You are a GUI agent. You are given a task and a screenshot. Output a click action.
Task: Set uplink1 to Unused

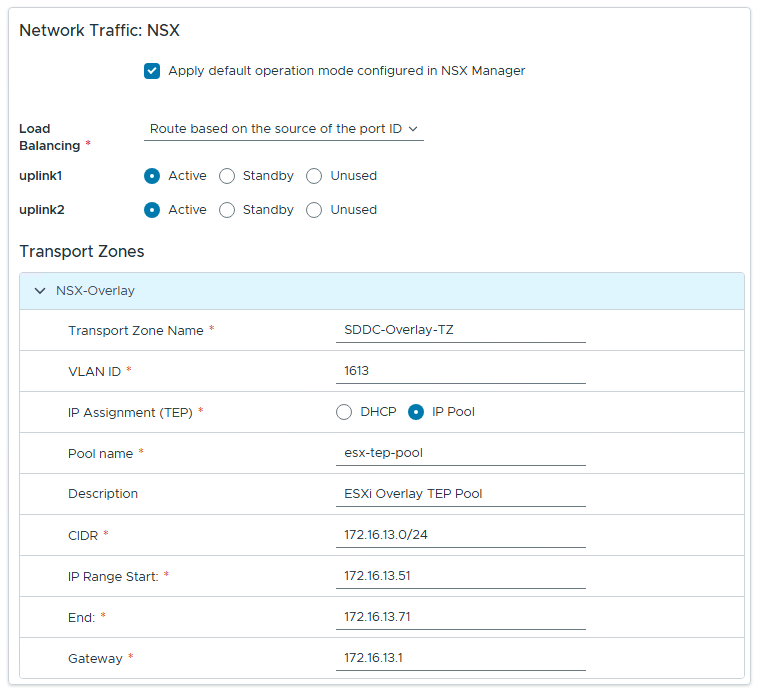pos(314,176)
